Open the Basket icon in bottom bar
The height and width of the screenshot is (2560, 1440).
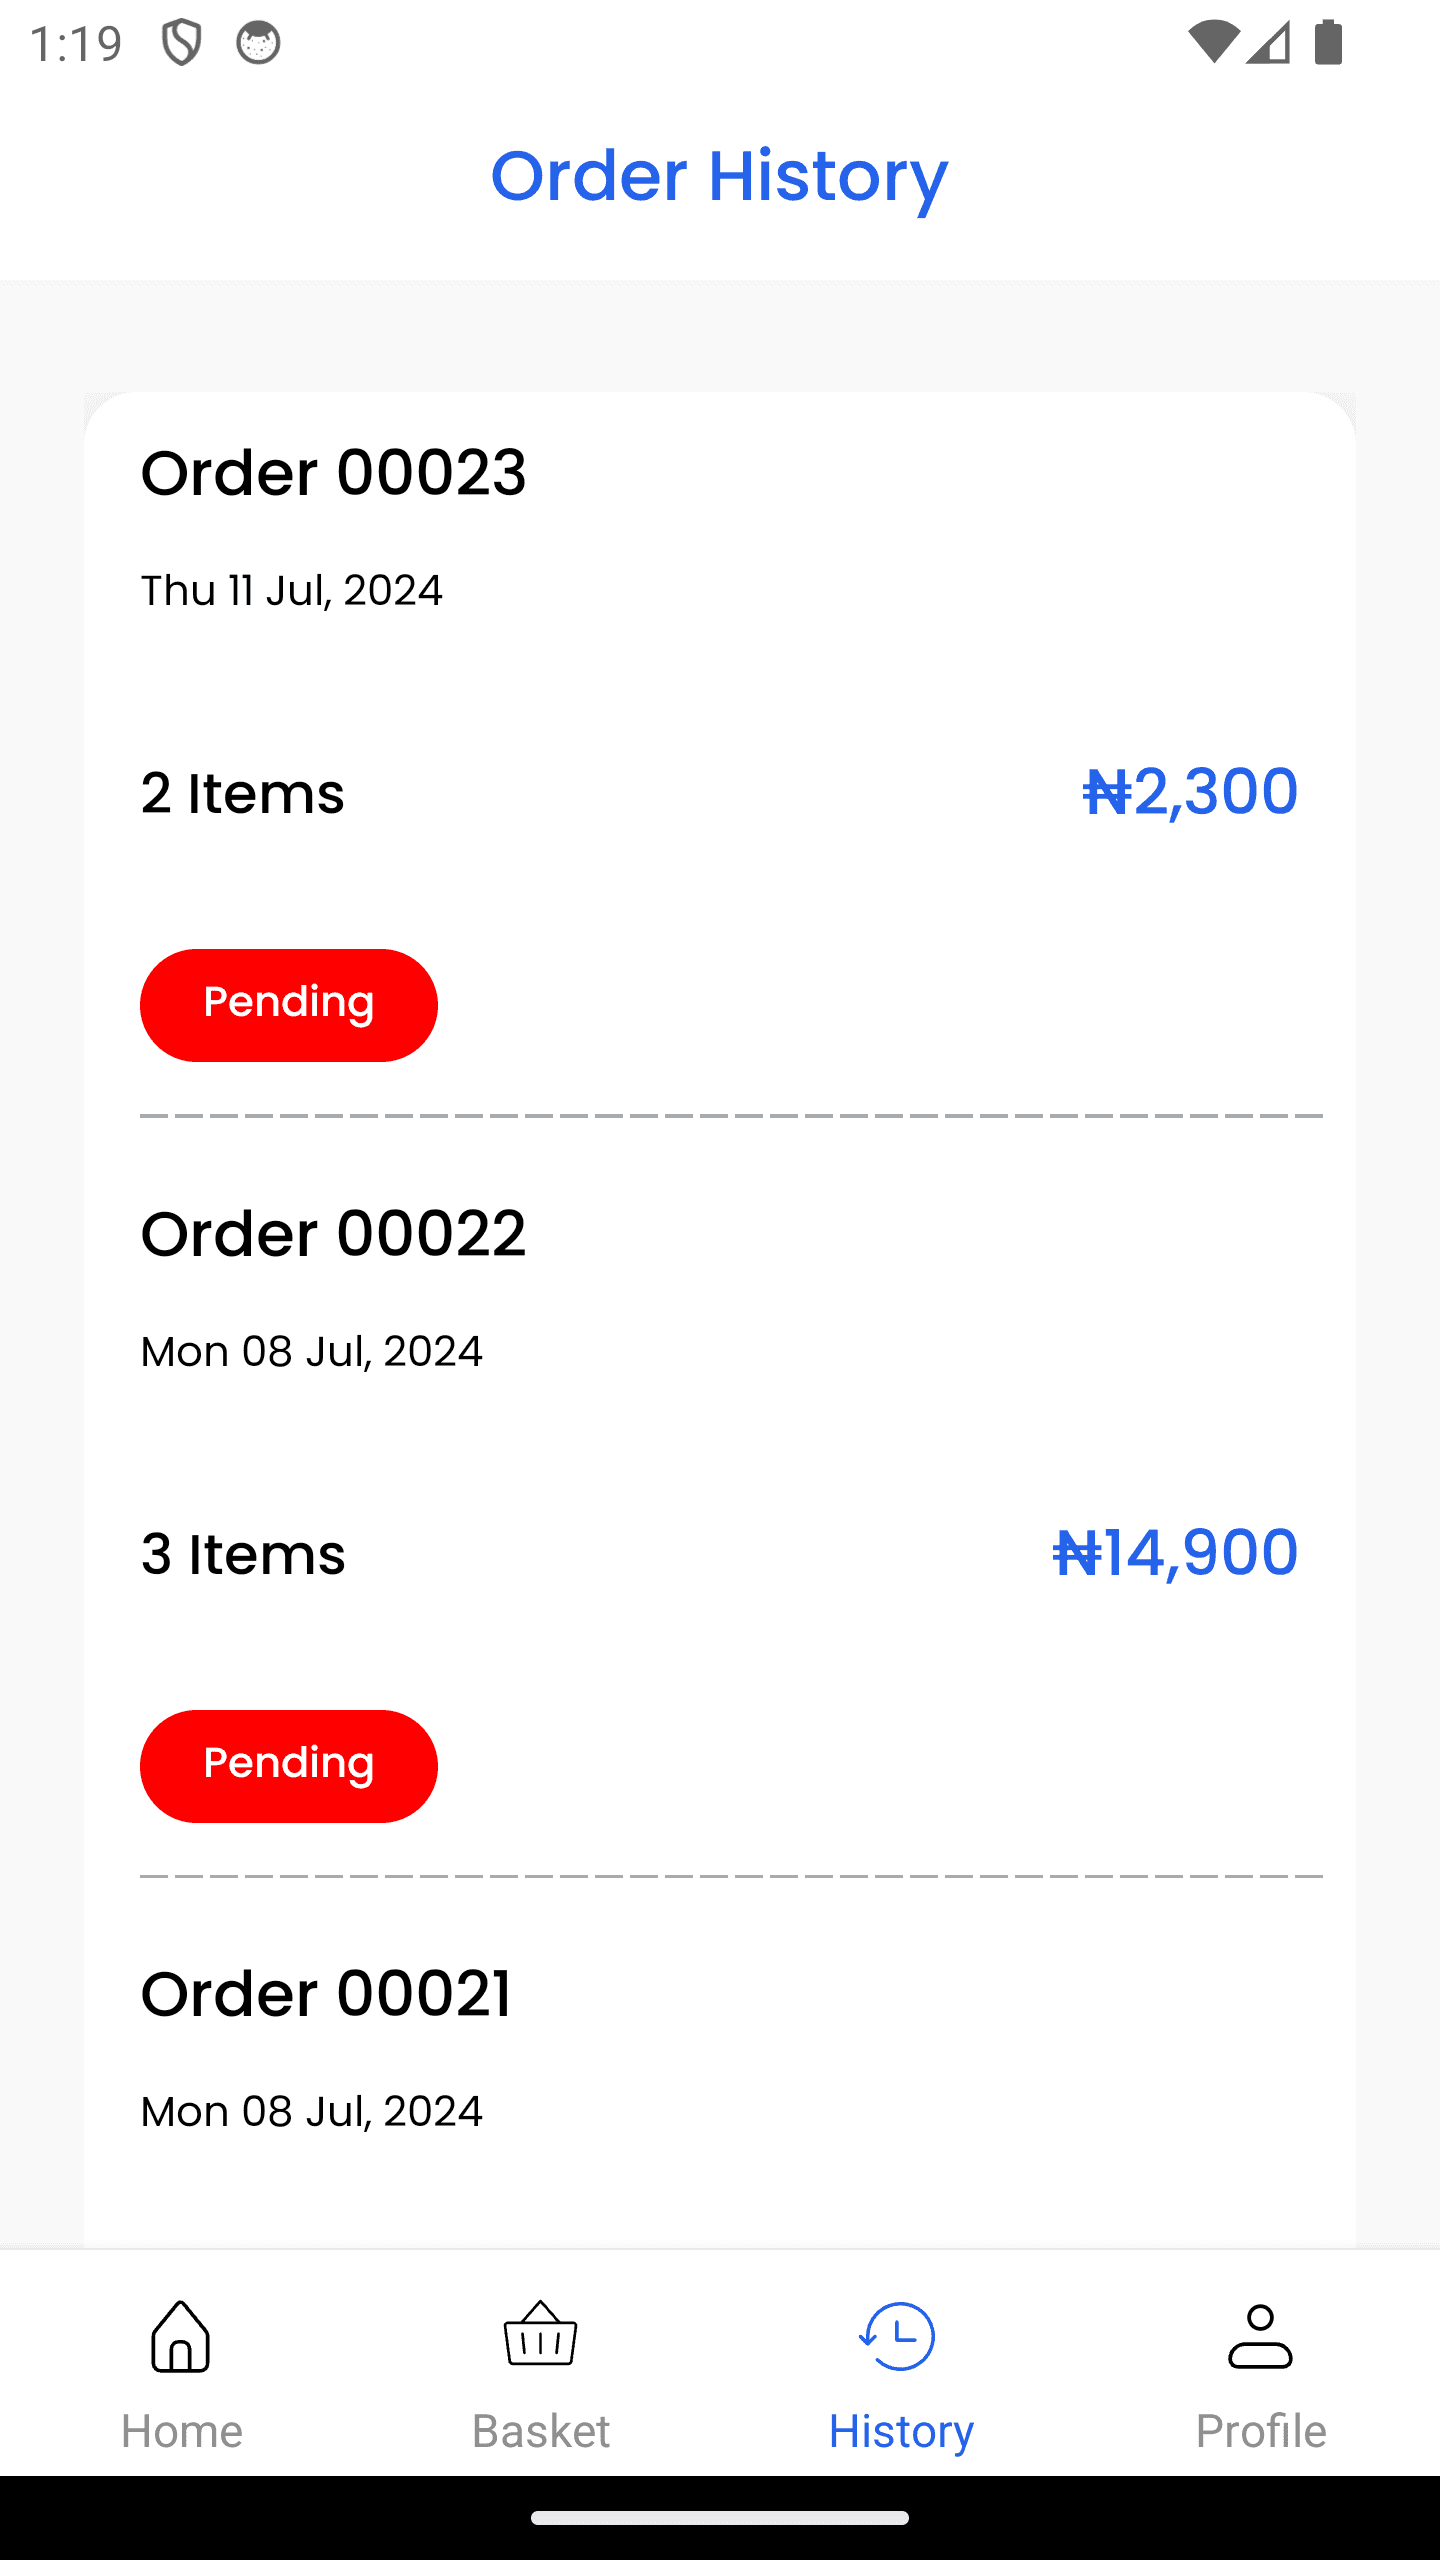[x=541, y=2334]
